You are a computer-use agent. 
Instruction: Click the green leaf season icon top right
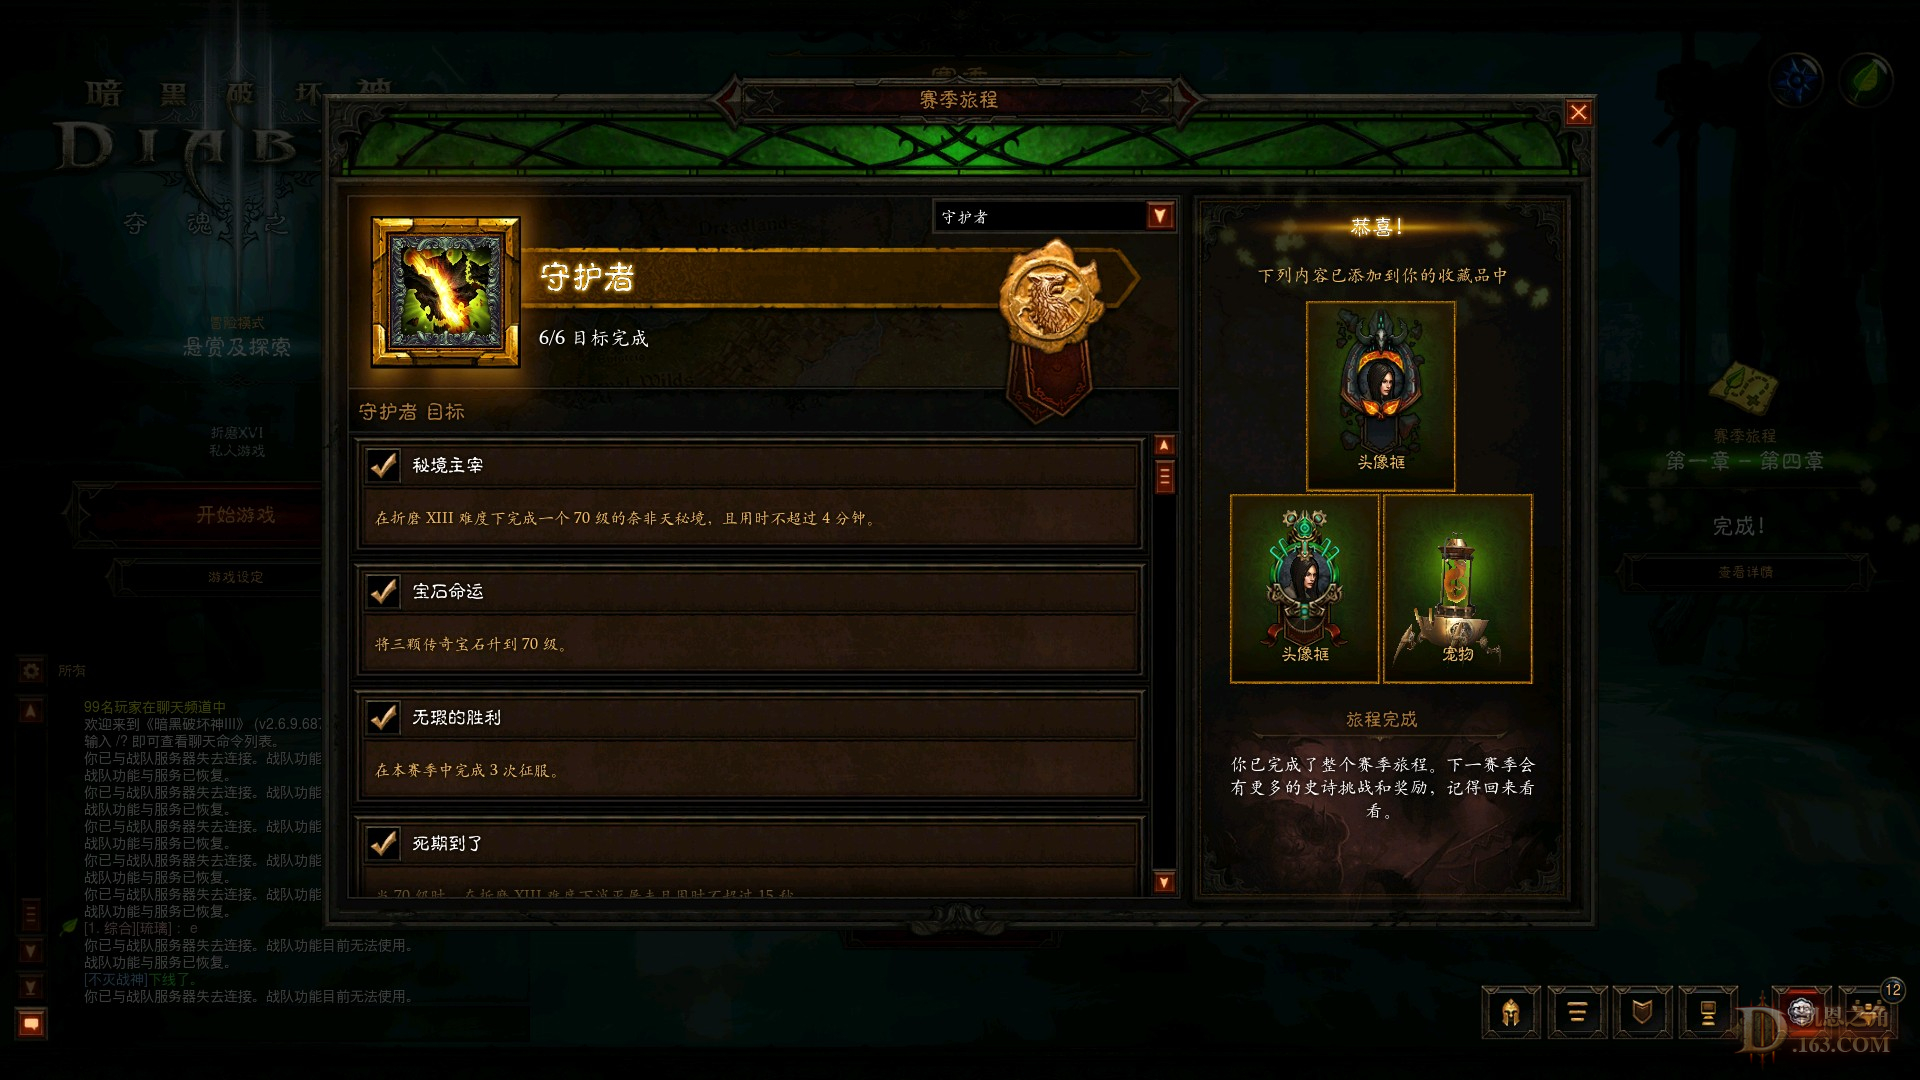(x=1865, y=79)
